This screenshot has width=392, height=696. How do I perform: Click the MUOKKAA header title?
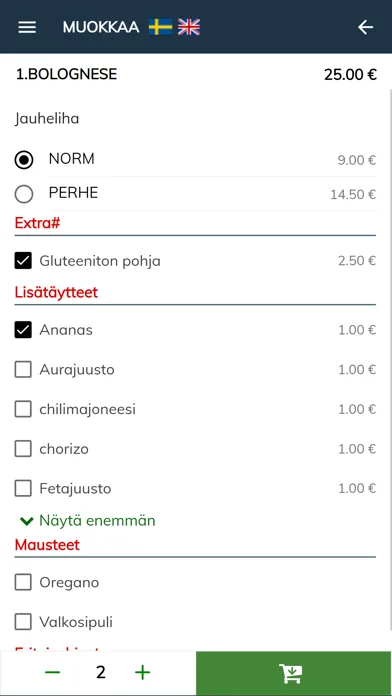[x=101, y=28]
